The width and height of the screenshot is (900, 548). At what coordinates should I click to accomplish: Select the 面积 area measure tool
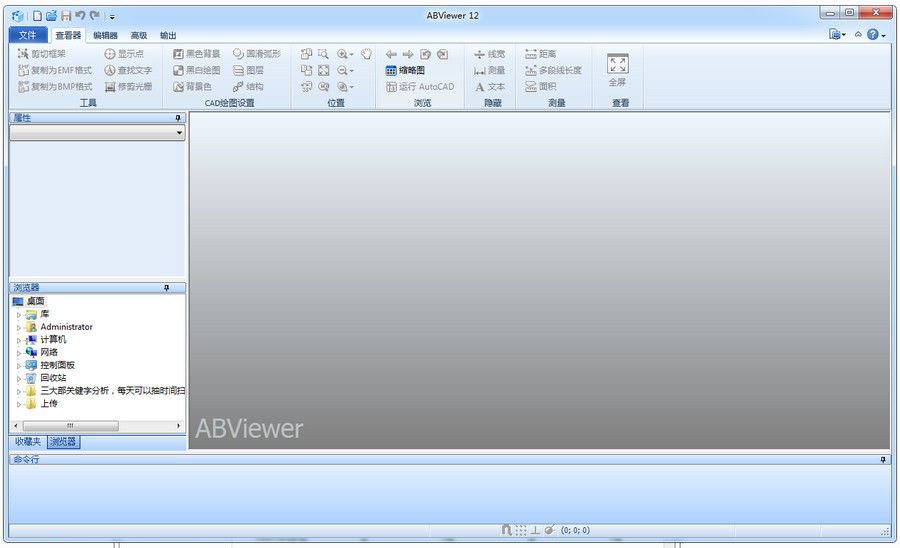tap(541, 87)
